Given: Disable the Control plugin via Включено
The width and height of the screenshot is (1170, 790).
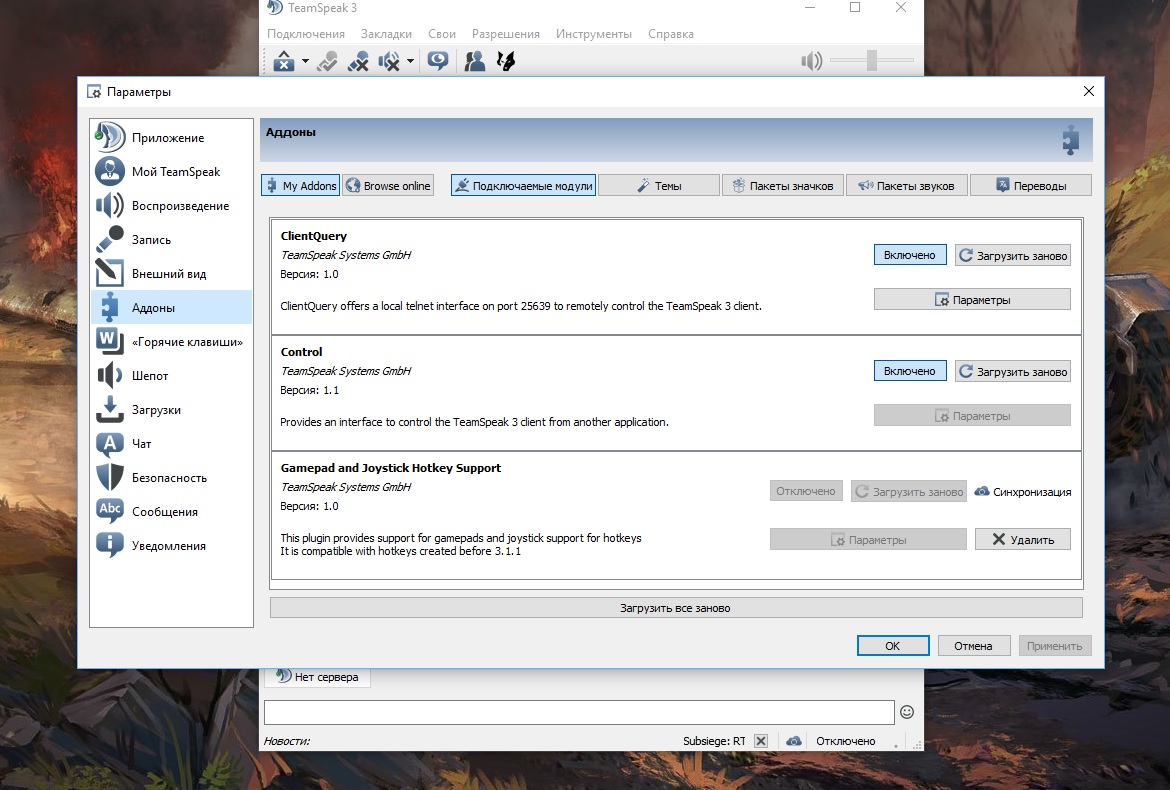Looking at the screenshot, I should click(x=910, y=371).
